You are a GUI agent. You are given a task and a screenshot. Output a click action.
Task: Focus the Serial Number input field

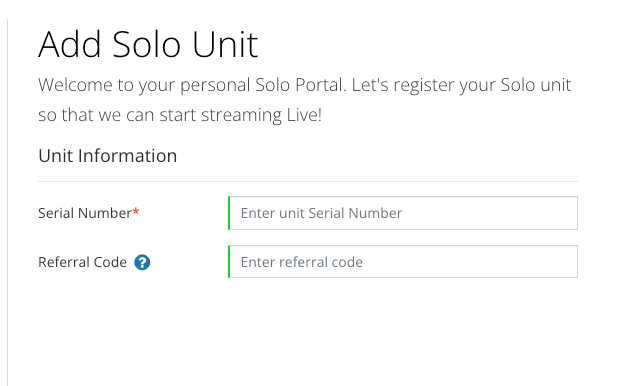point(403,213)
